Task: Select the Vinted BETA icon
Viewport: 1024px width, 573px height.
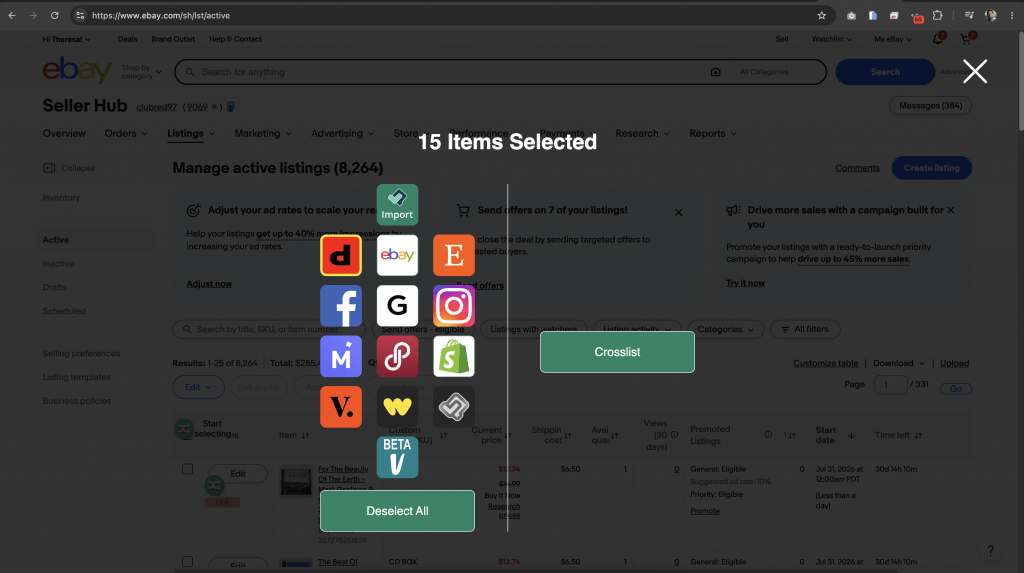Action: pyautogui.click(x=397, y=457)
